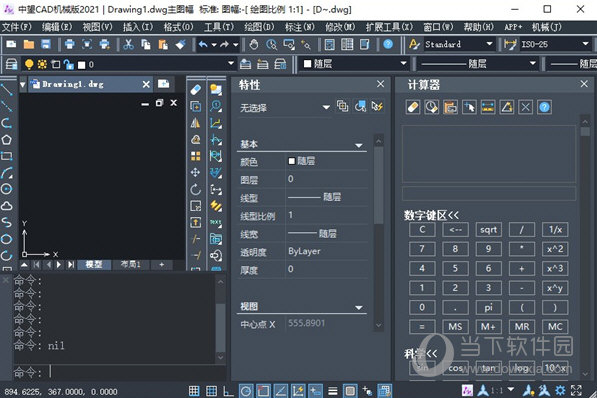Click the layer 0 white color swatch
The width and height of the screenshot is (597, 398).
[81, 65]
